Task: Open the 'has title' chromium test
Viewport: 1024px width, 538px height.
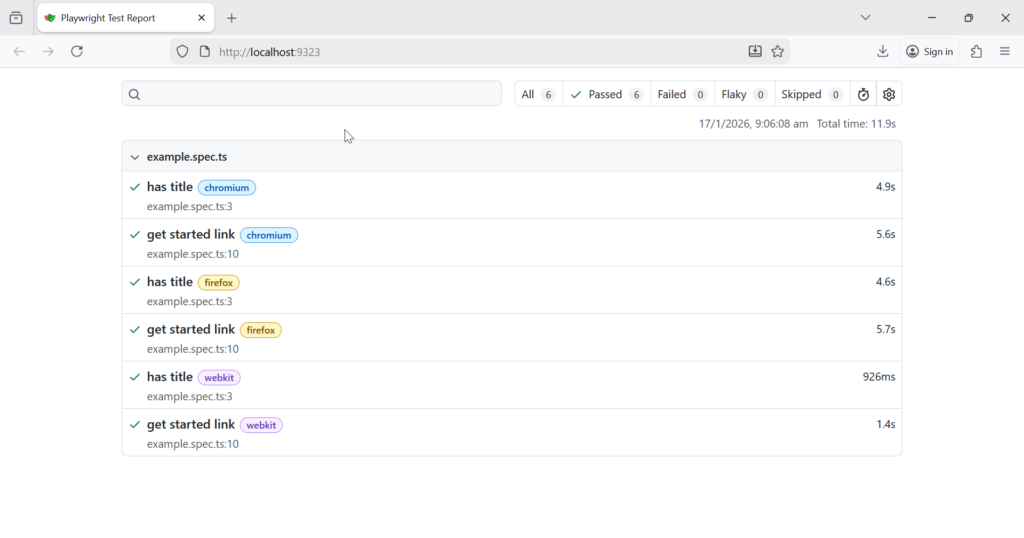Action: point(169,187)
